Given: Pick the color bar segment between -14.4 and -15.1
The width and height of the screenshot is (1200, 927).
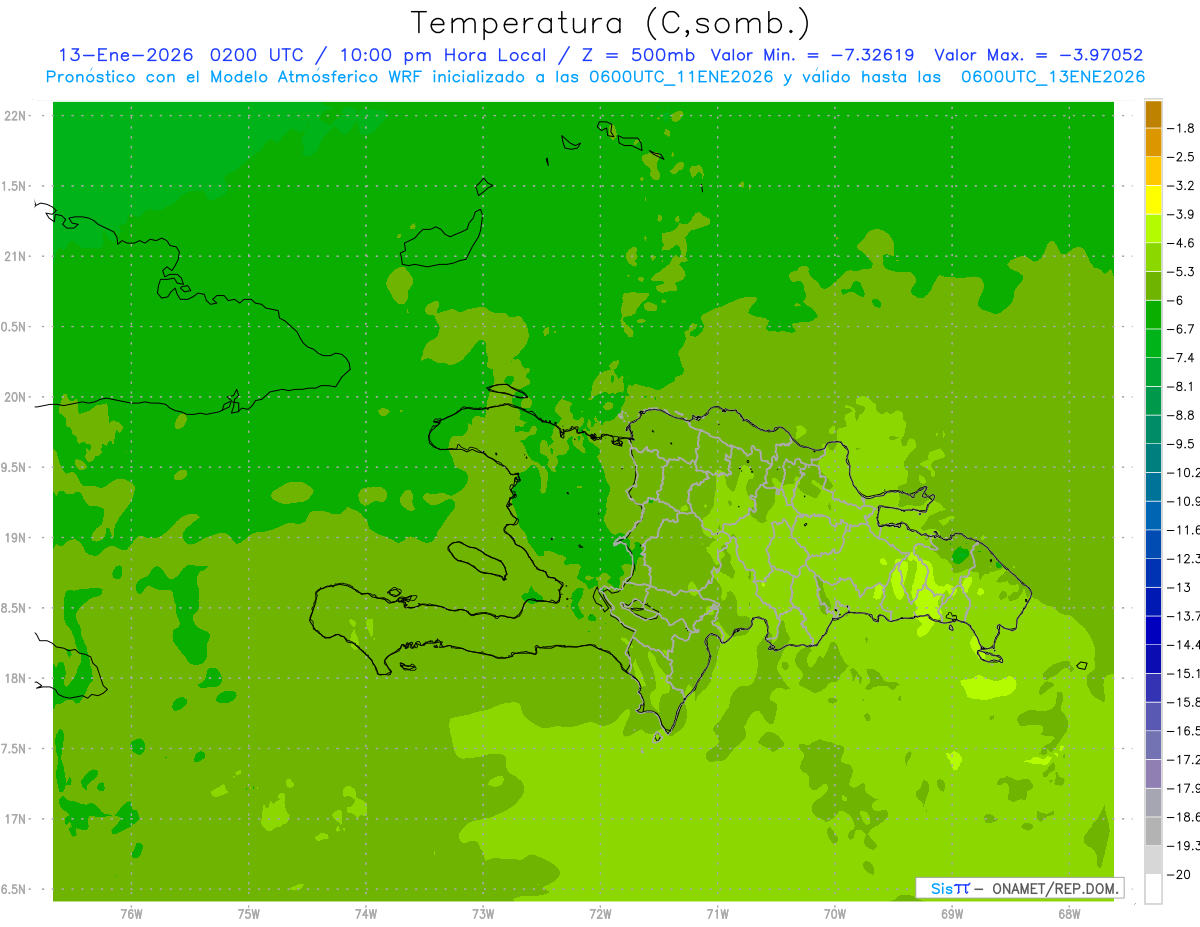Looking at the screenshot, I should 1153,659.
